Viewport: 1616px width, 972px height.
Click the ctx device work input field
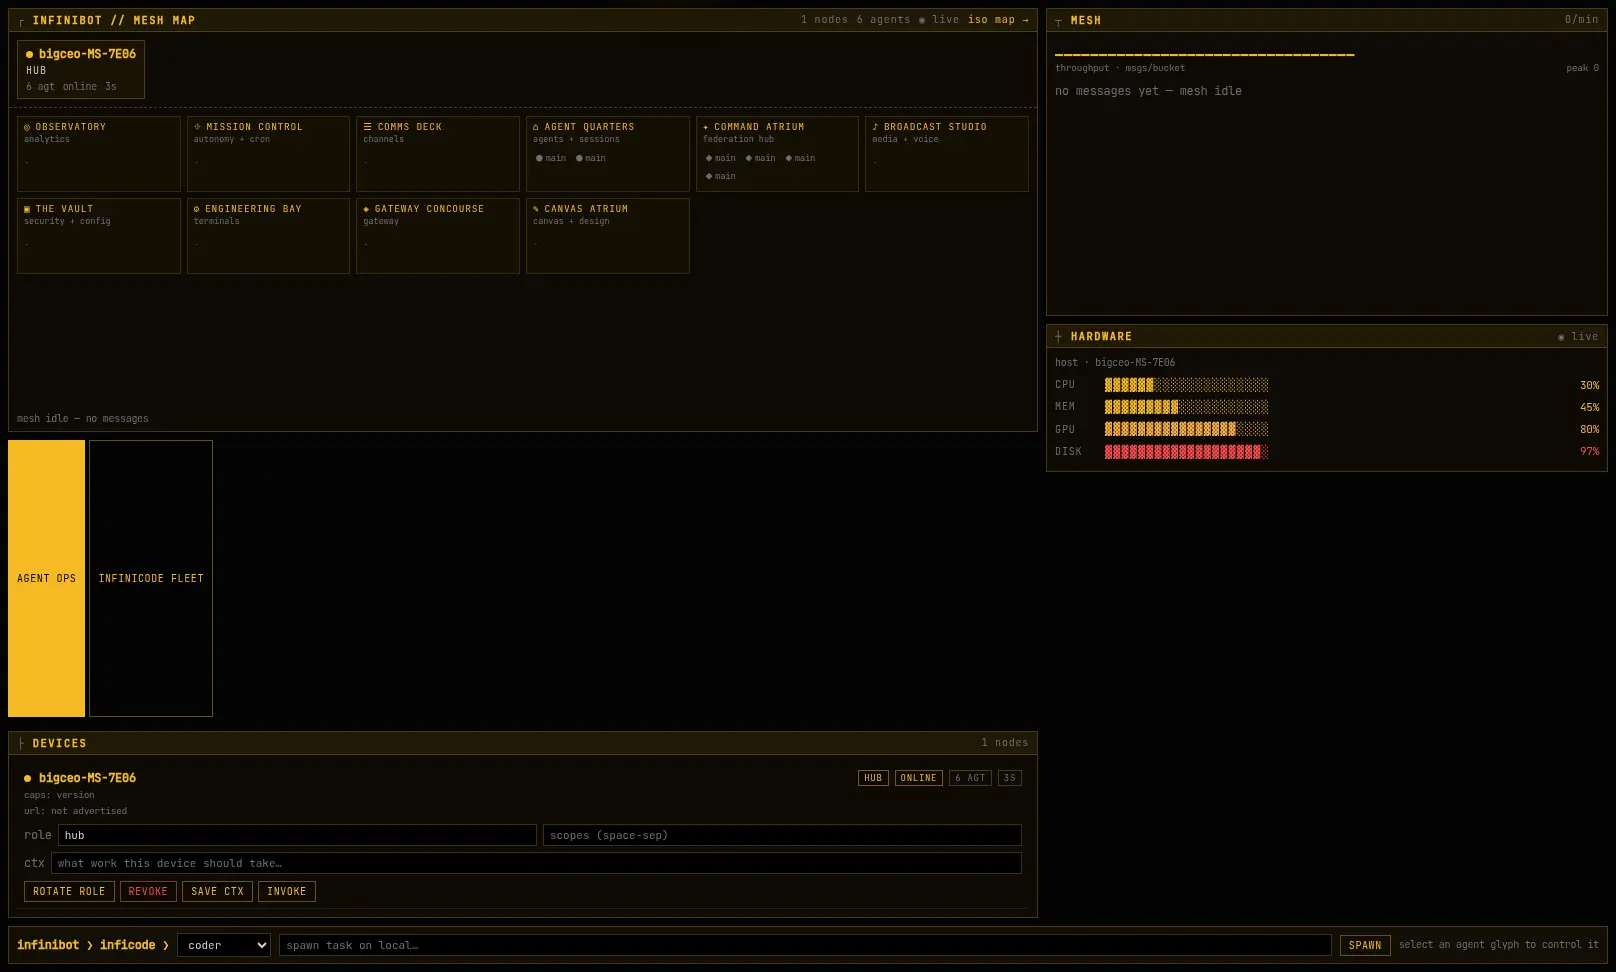point(536,863)
